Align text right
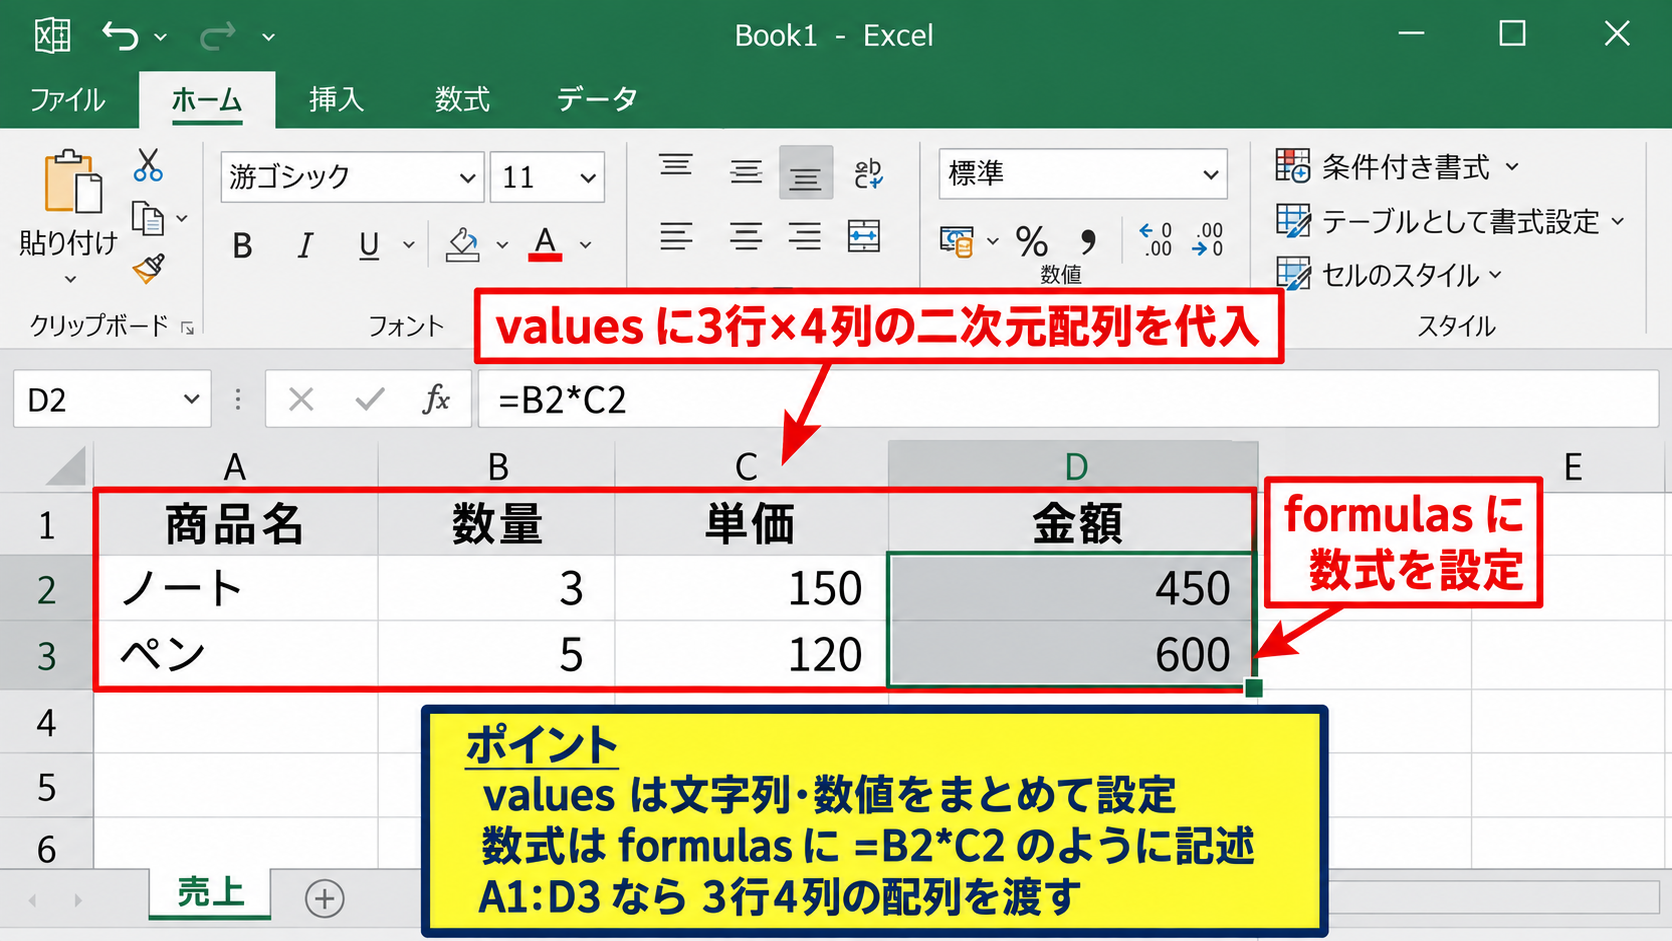Viewport: 1672px width, 941px height. pyautogui.click(x=805, y=237)
